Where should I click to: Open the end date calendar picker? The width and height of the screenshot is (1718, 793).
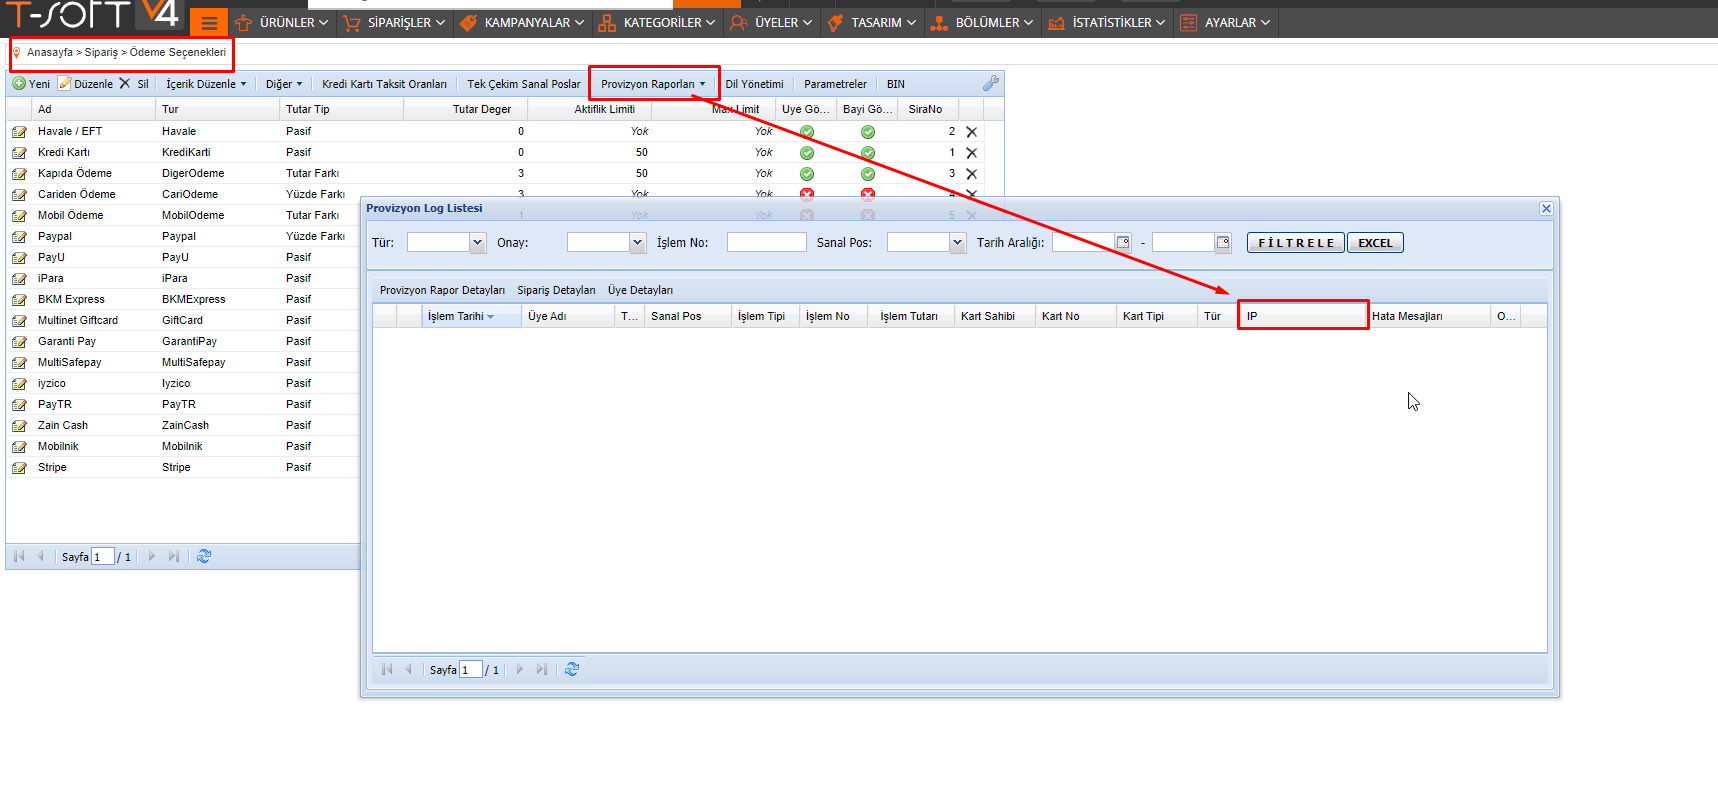pyautogui.click(x=1223, y=242)
